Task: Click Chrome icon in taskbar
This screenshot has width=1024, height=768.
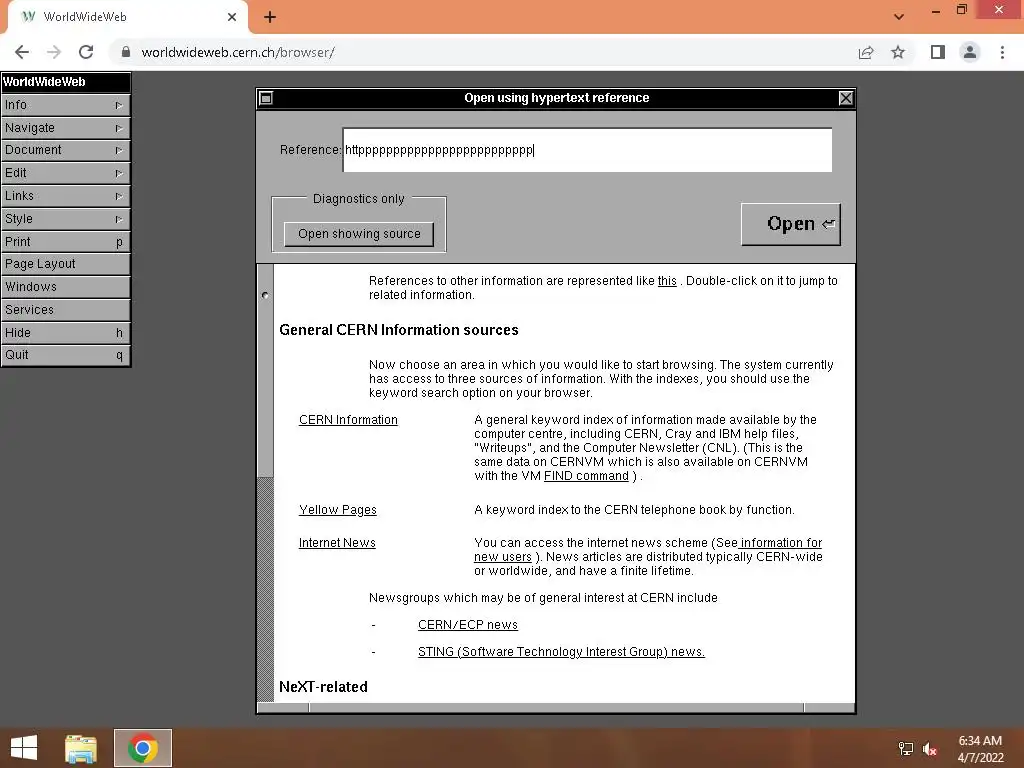Action: pos(142,748)
